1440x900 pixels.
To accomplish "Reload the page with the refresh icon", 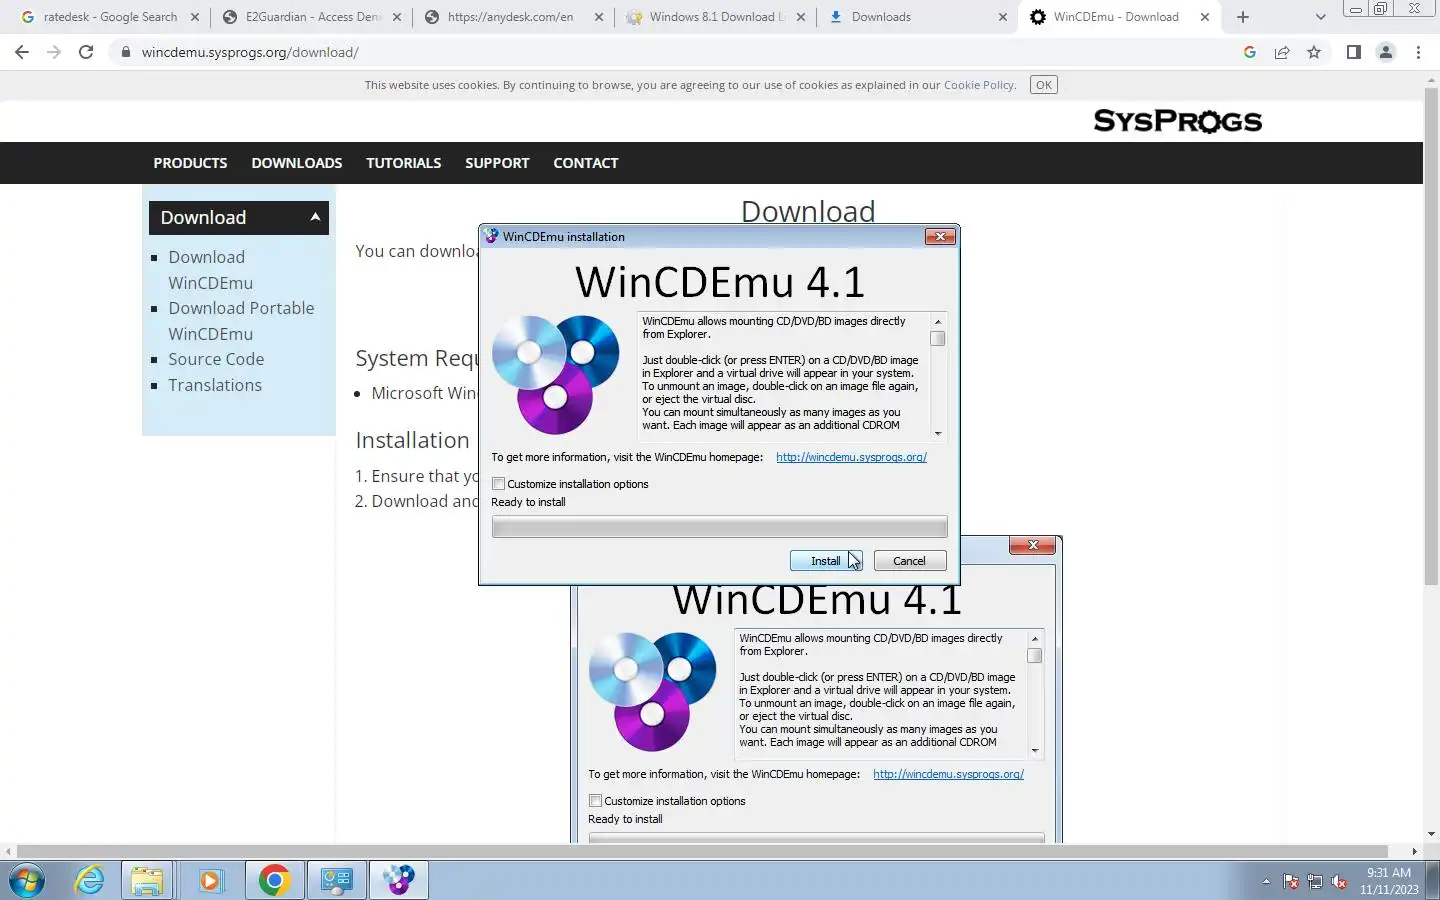I will point(86,52).
